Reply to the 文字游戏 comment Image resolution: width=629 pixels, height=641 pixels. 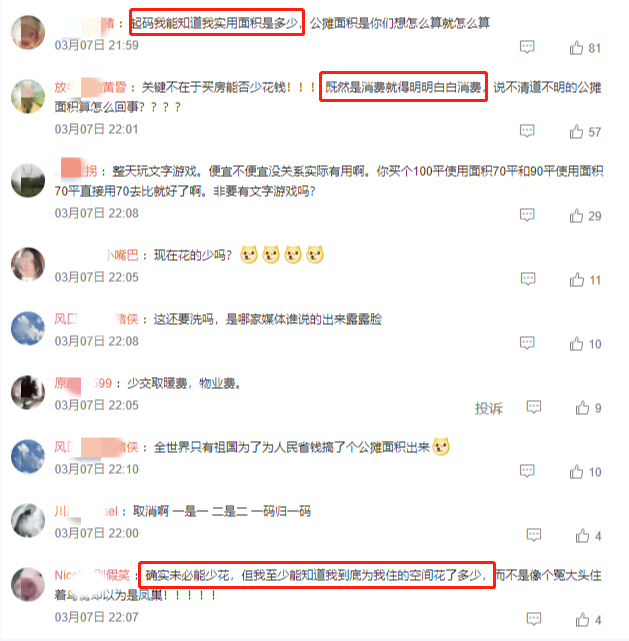(x=527, y=215)
